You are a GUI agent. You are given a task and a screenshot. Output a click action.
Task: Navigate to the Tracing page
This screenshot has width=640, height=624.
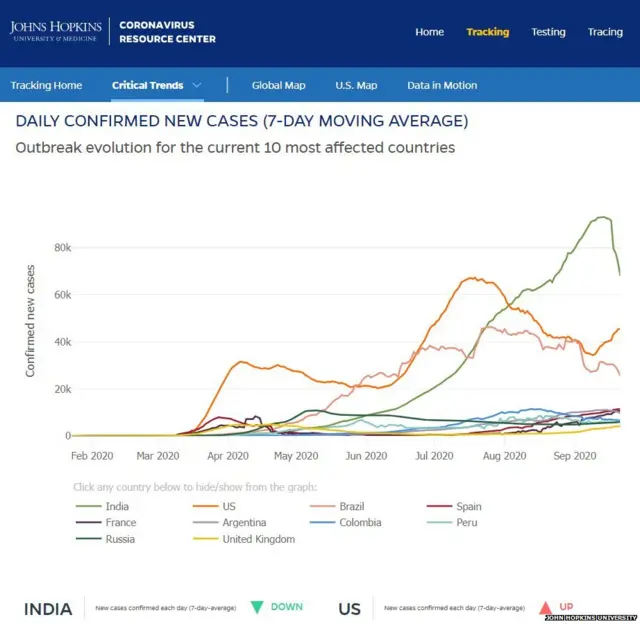tap(605, 32)
